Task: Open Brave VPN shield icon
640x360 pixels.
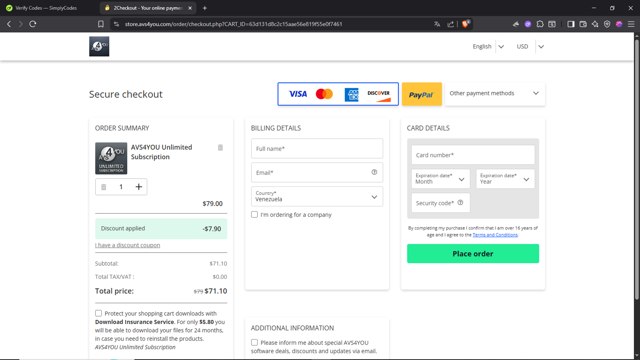Action: coord(607,24)
